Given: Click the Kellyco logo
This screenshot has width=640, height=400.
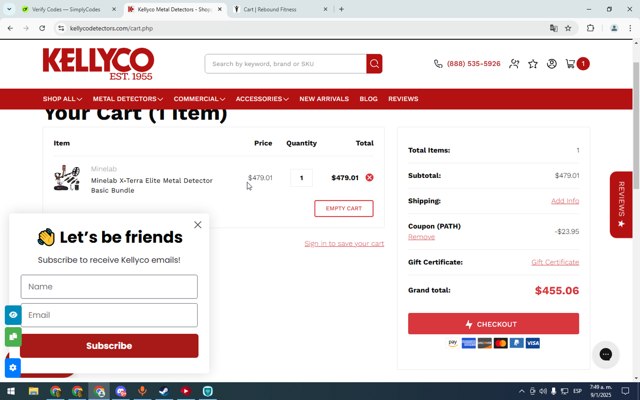Looking at the screenshot, I should pyautogui.click(x=98, y=64).
